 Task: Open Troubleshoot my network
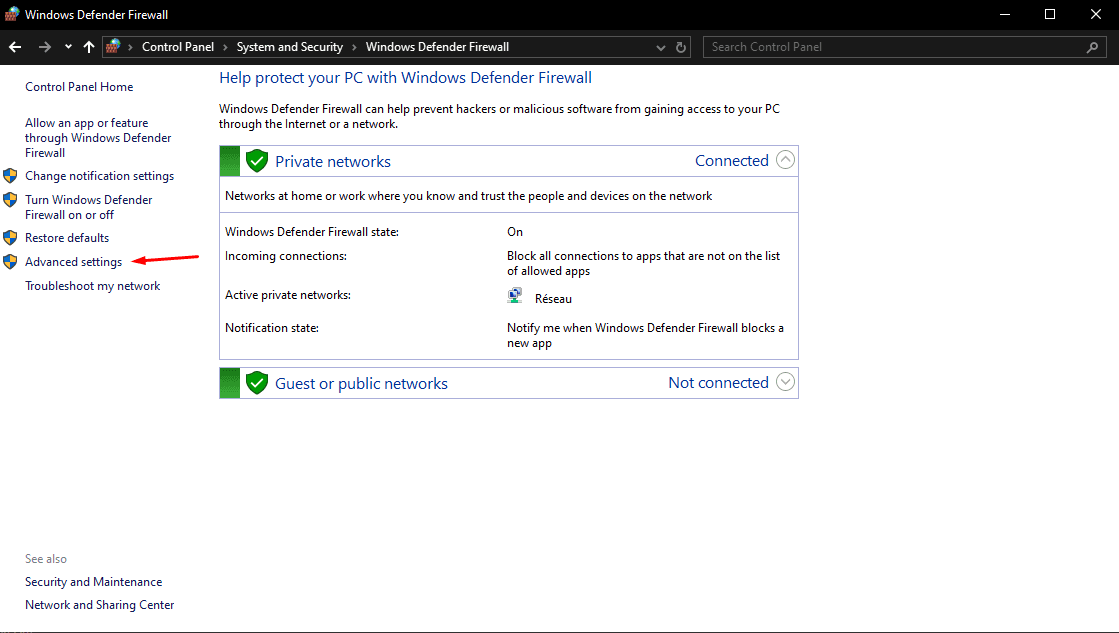pos(93,286)
